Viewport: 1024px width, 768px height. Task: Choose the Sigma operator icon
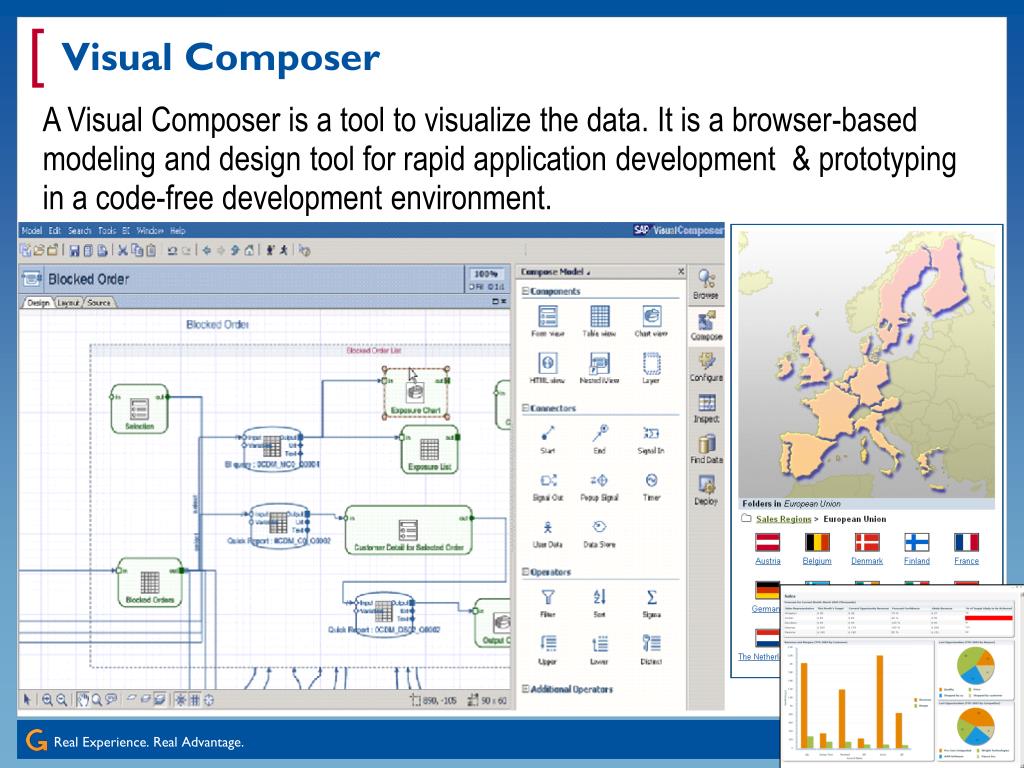pyautogui.click(x=651, y=597)
